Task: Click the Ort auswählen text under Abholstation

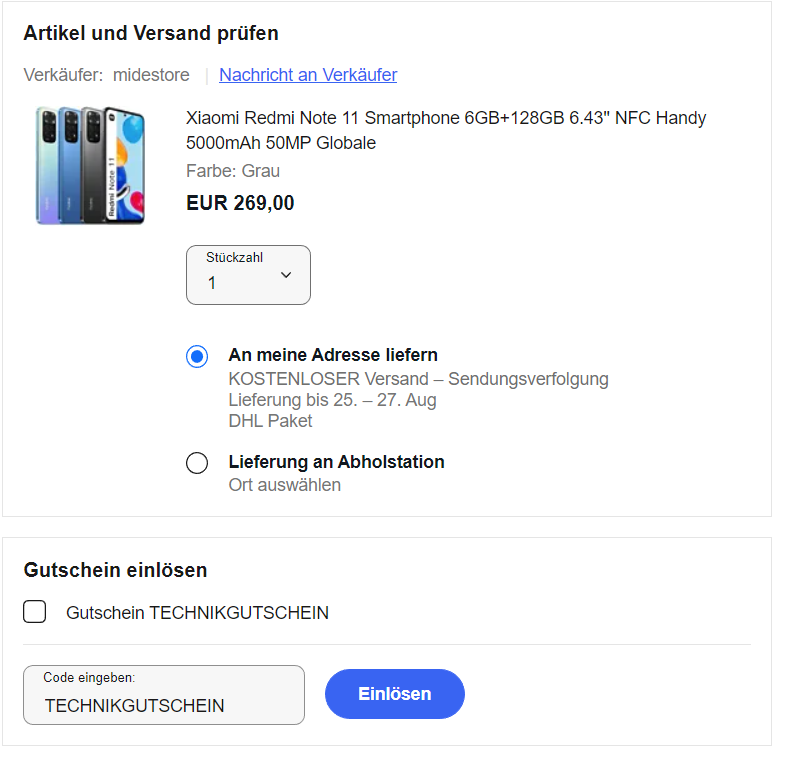Action: [285, 485]
